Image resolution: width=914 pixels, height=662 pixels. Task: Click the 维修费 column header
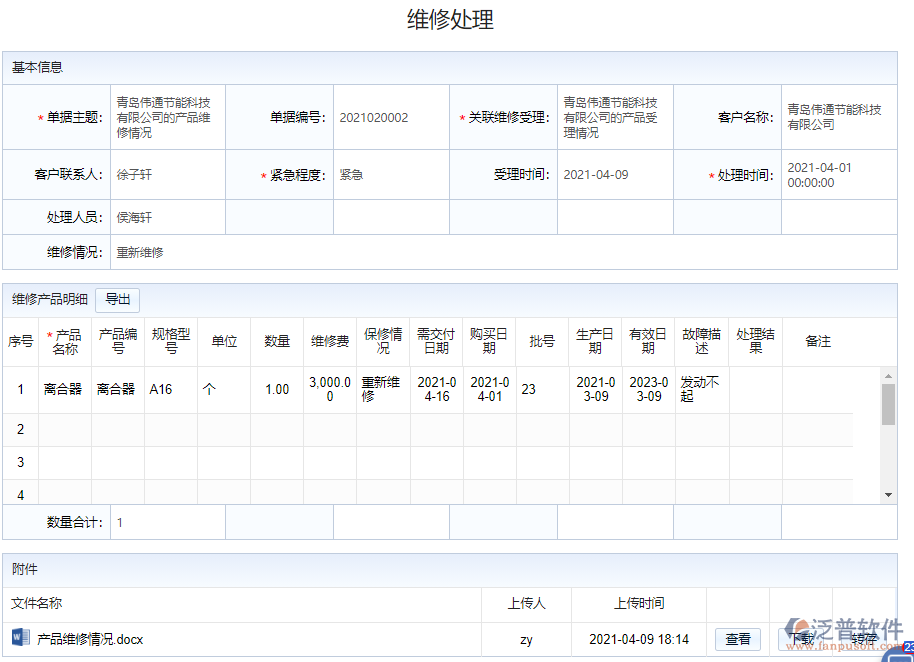coord(329,340)
